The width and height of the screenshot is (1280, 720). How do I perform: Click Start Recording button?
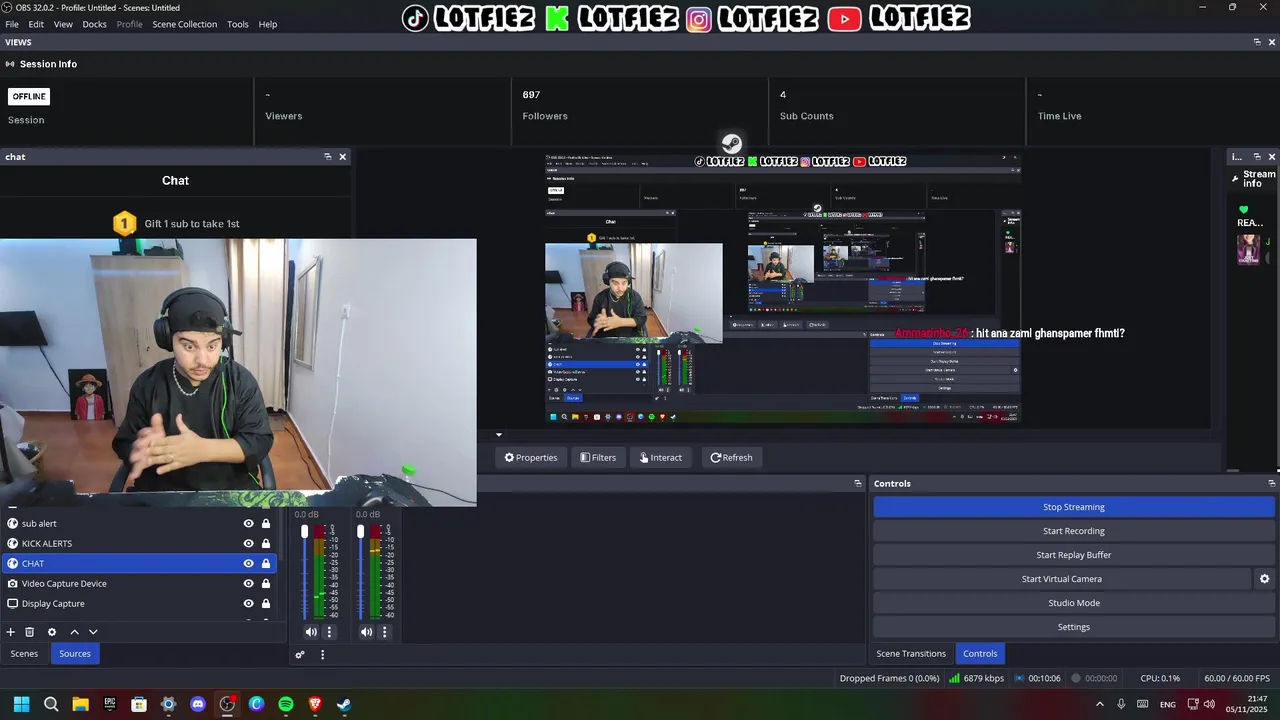click(1074, 531)
